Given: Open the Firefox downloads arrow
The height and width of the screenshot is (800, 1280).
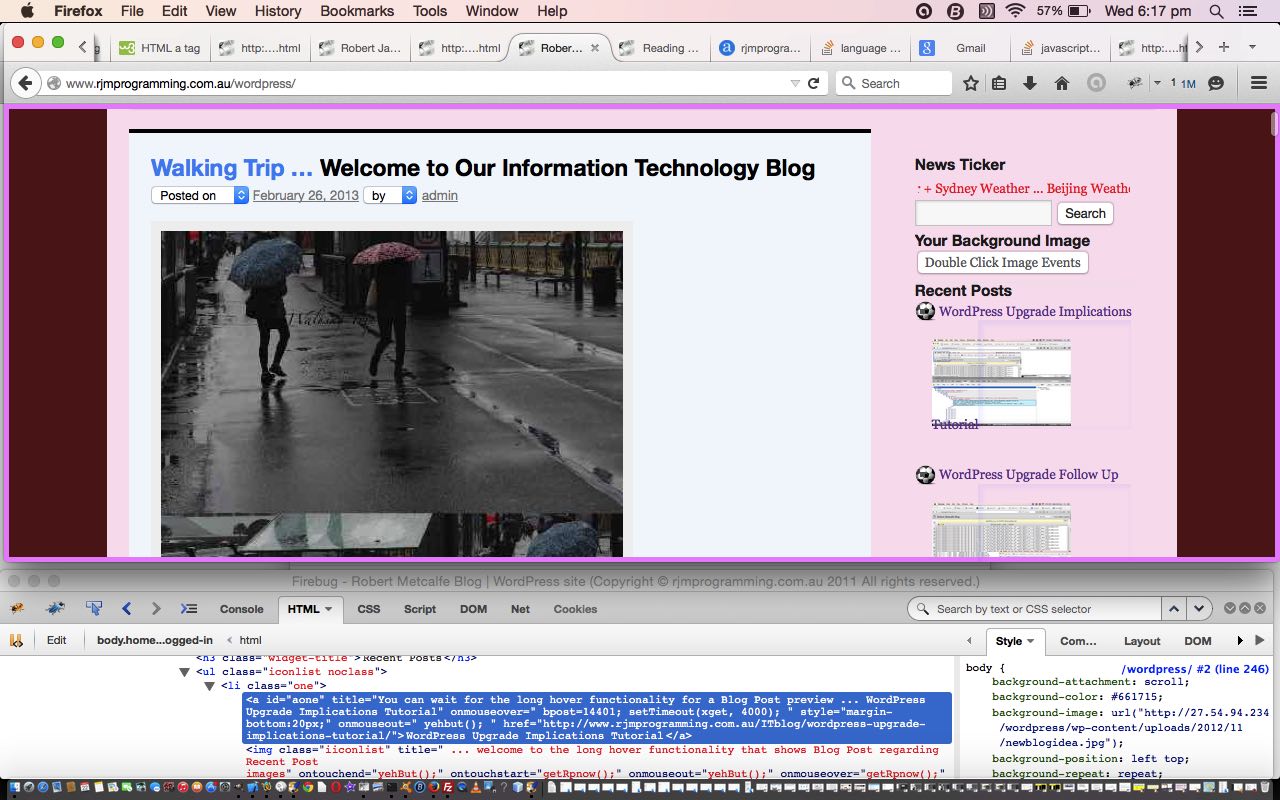Looking at the screenshot, I should coord(1030,84).
